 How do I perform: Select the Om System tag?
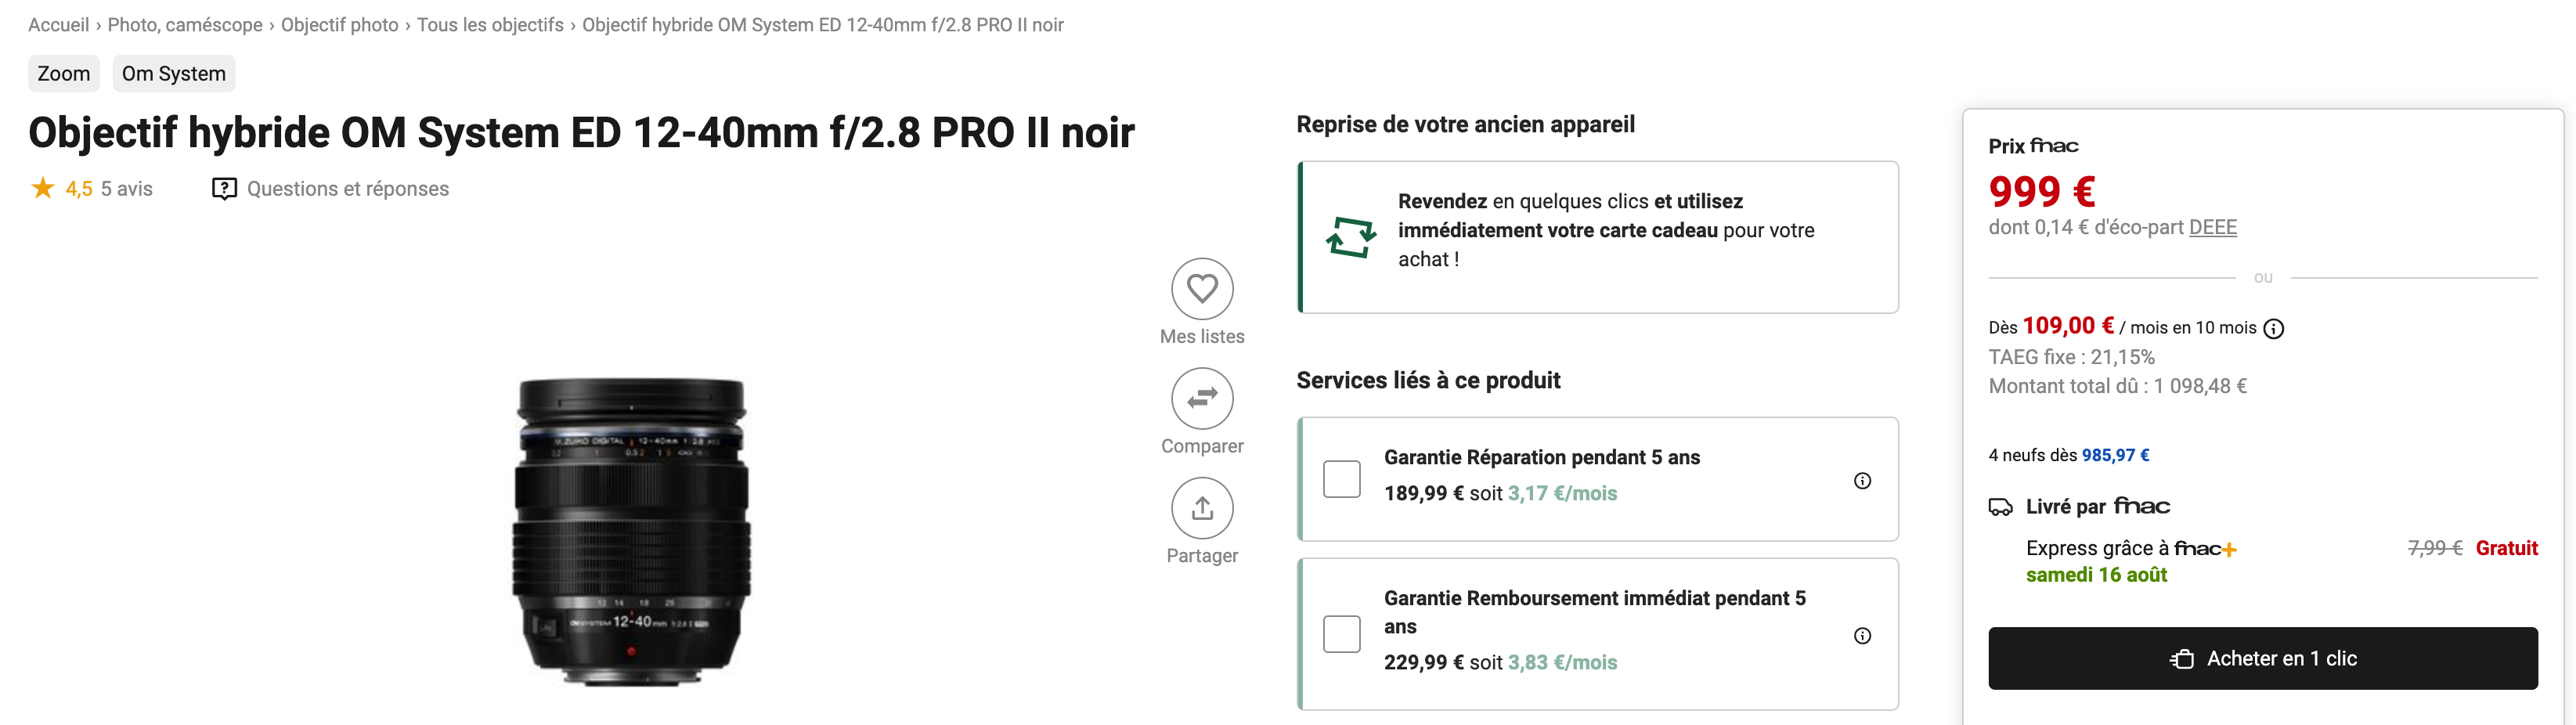pos(174,74)
